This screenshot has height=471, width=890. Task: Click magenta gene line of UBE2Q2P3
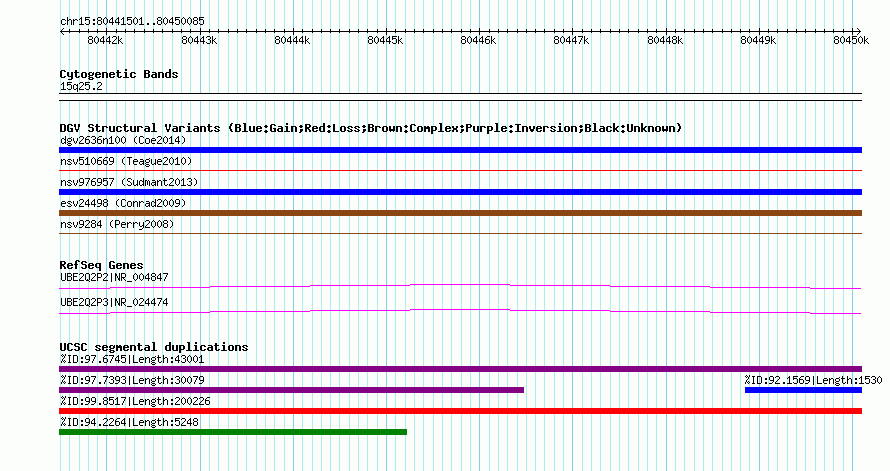(x=460, y=311)
